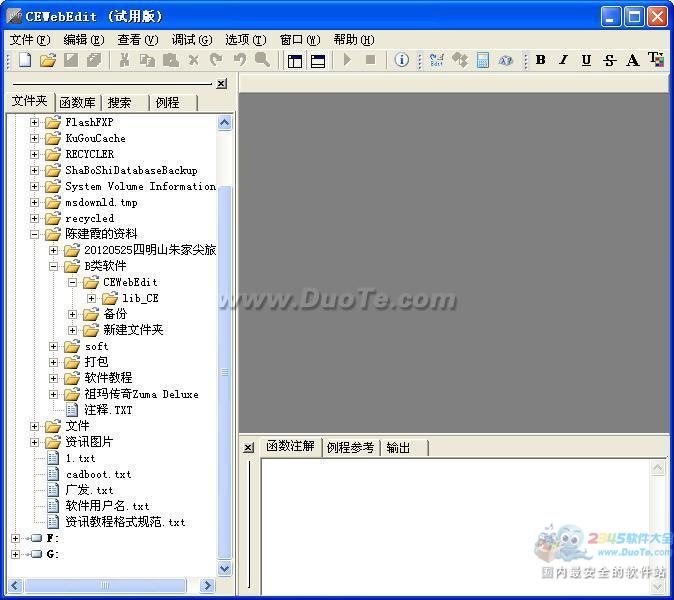Click the paste clipboard icon
Image resolution: width=674 pixels, height=600 pixels.
tap(171, 60)
